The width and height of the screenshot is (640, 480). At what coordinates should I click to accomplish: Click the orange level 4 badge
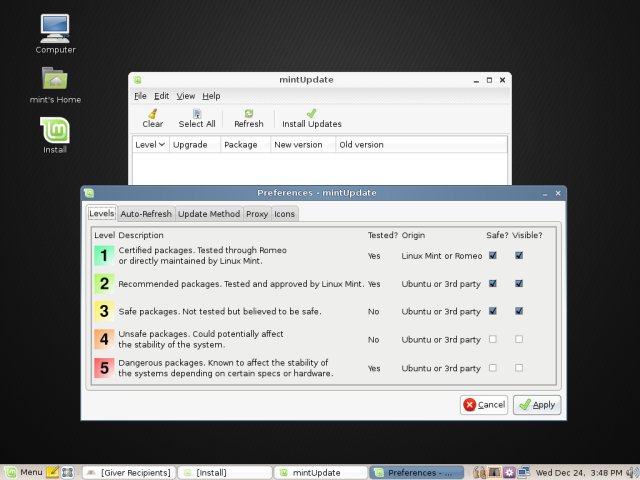[x=104, y=339]
